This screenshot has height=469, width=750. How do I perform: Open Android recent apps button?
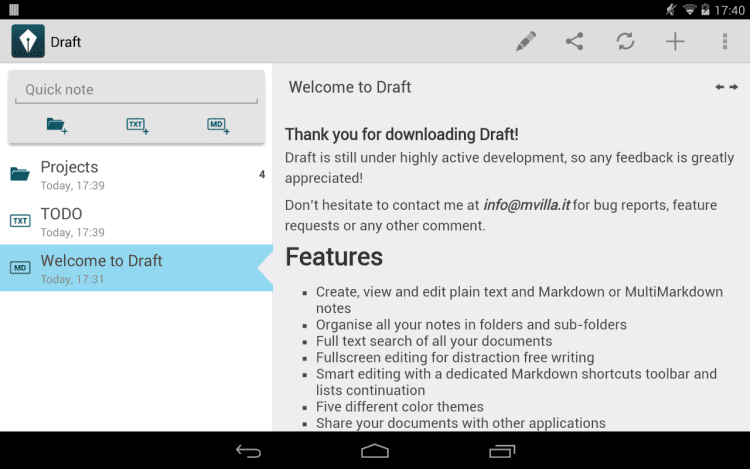502,451
